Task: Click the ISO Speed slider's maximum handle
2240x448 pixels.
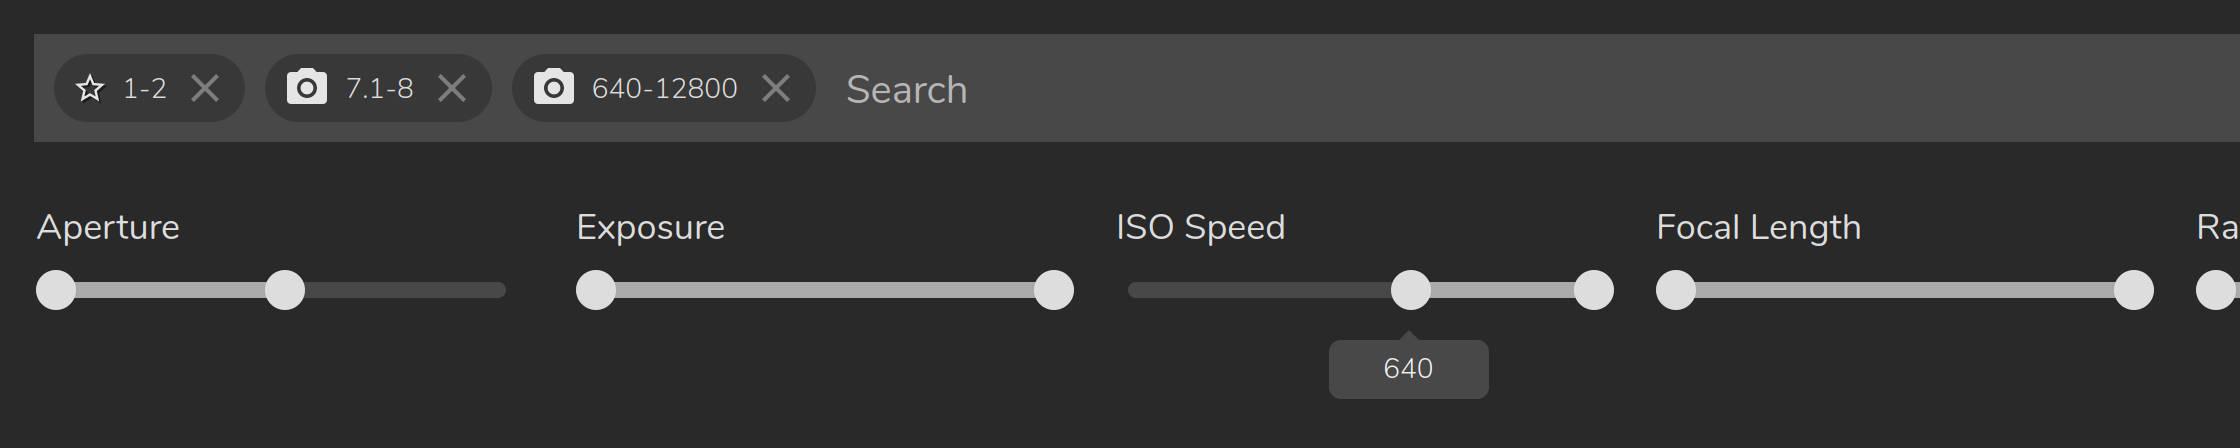Action: tap(1593, 290)
